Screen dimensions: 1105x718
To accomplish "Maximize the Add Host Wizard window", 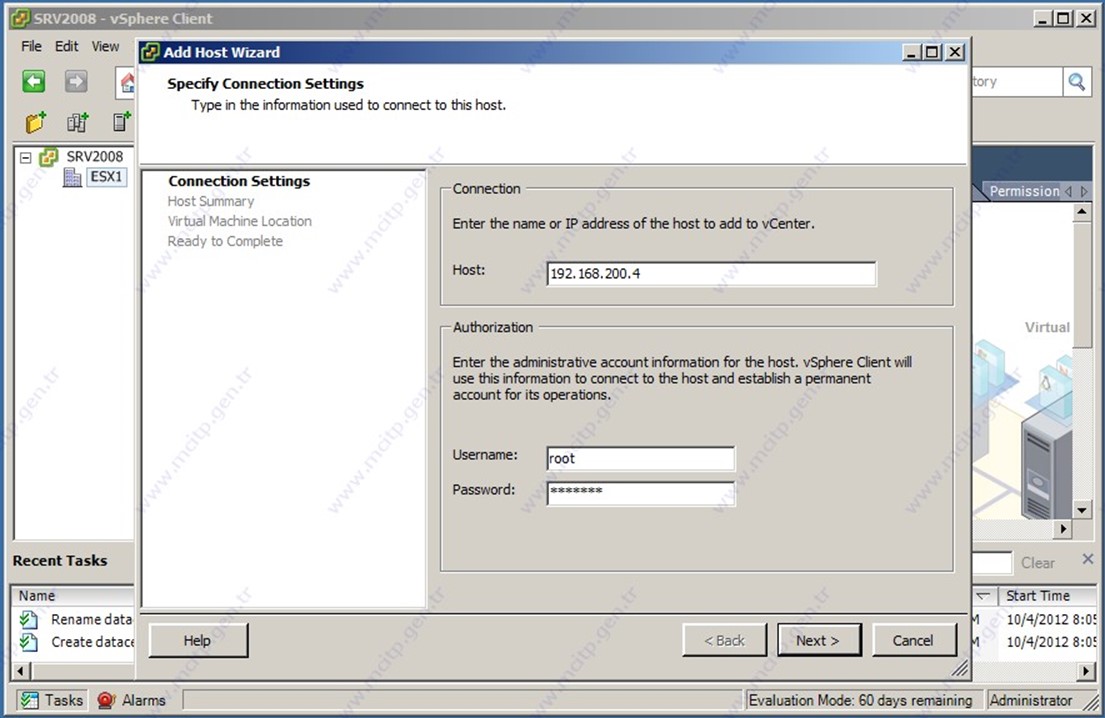I will [932, 52].
